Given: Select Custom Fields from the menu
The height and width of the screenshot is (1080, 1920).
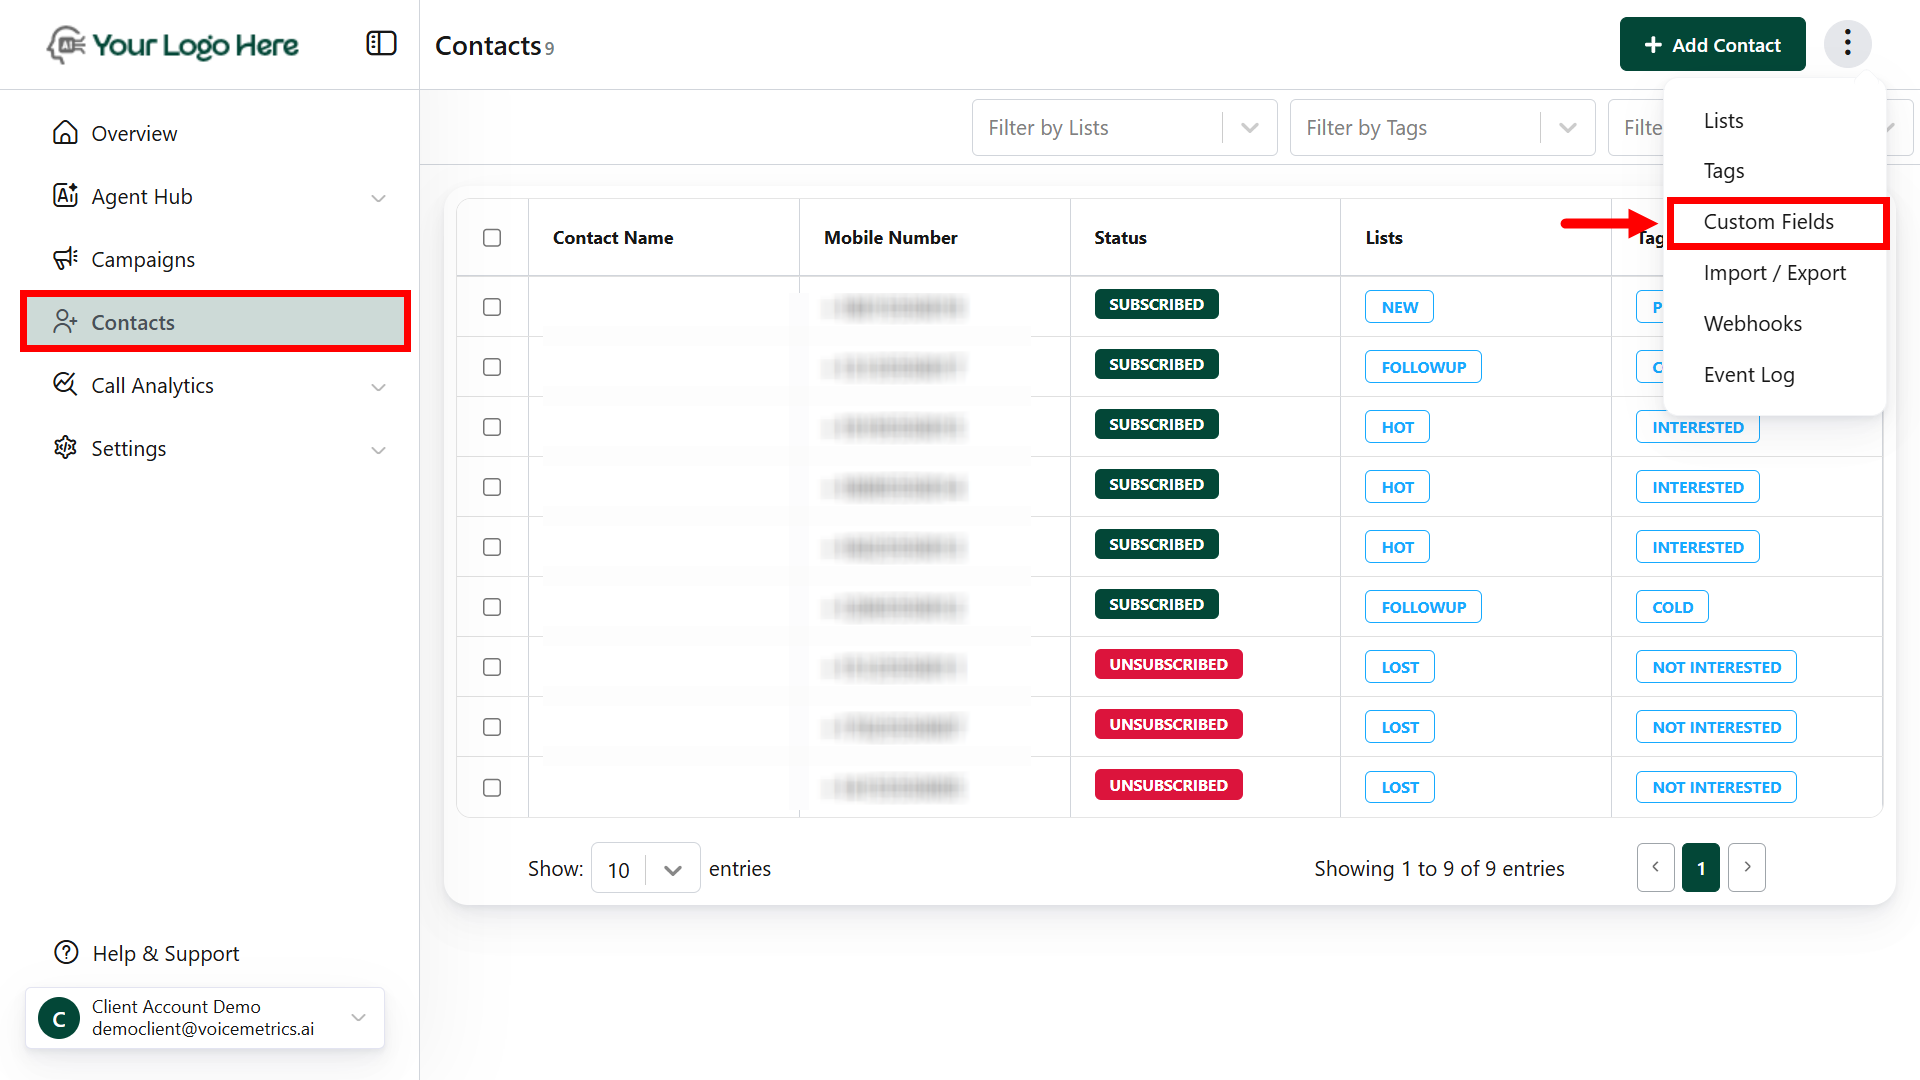Looking at the screenshot, I should pos(1768,222).
